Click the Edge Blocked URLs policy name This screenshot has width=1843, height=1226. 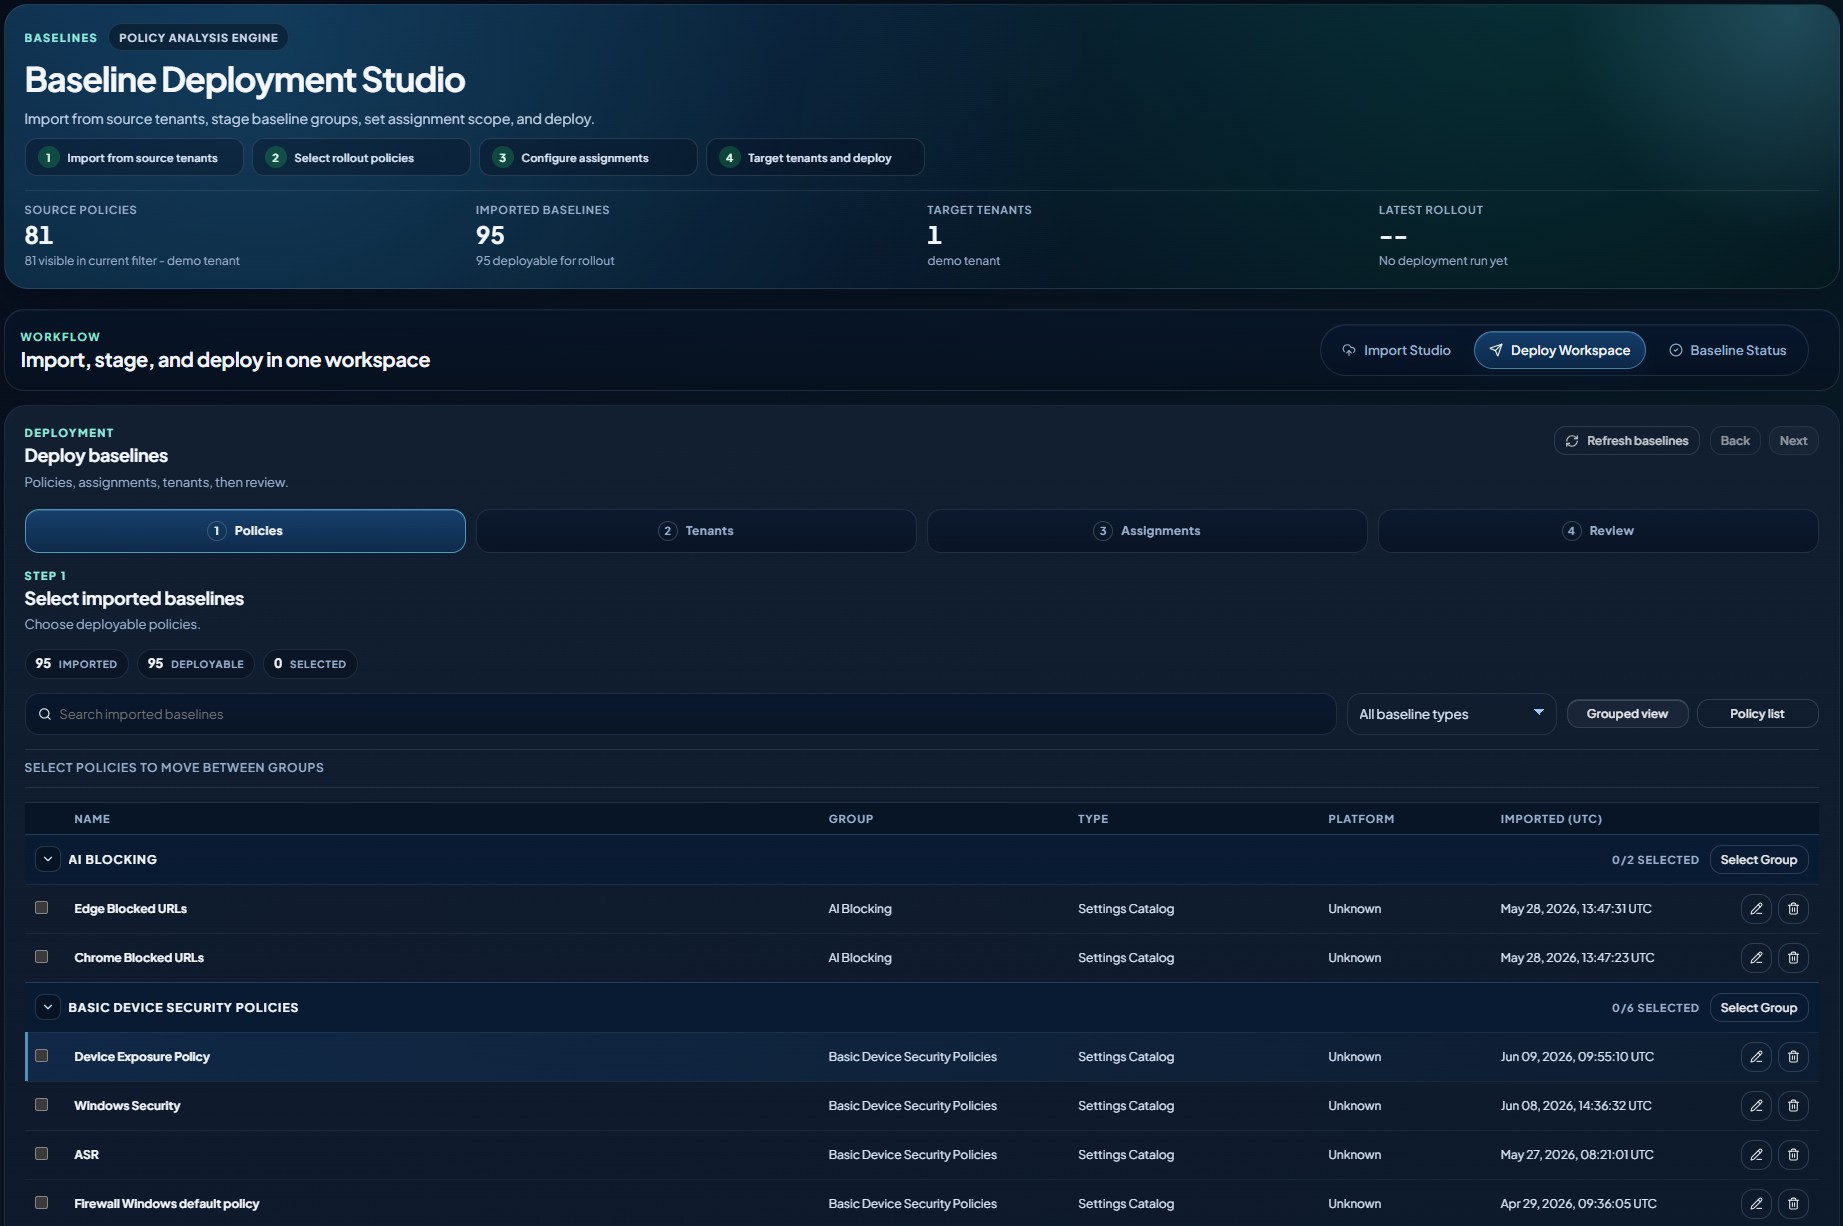coord(130,909)
